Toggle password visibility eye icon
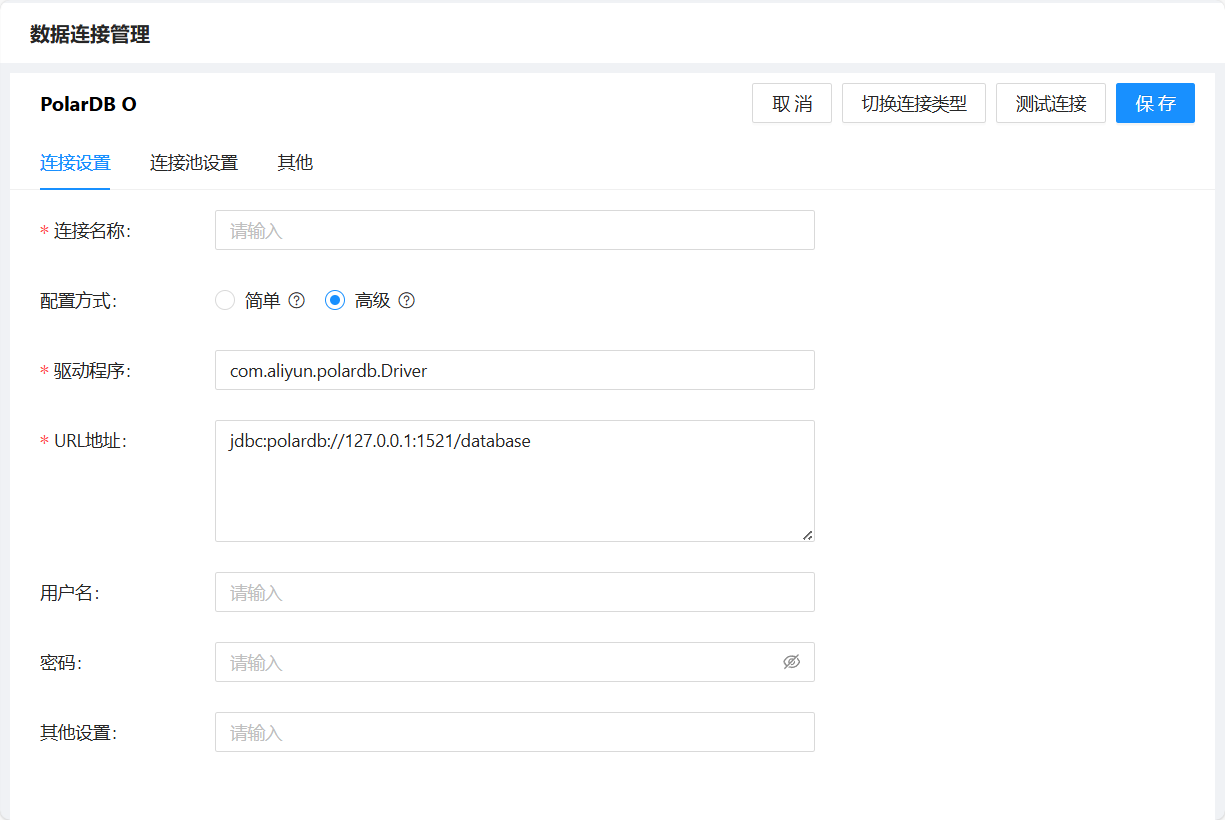 (791, 662)
